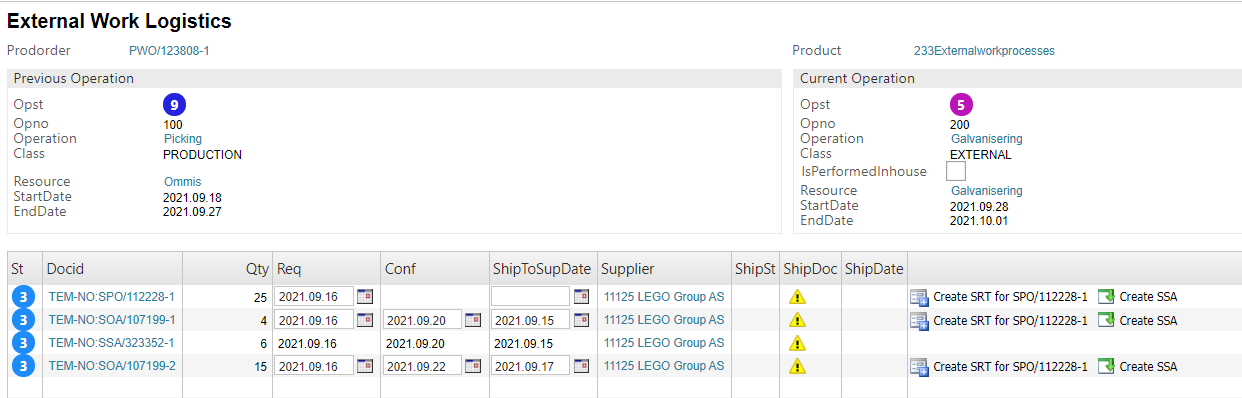Image resolution: width=1242 pixels, height=398 pixels.
Task: Open product 233Externalworkprocesses link
Action: click(984, 50)
